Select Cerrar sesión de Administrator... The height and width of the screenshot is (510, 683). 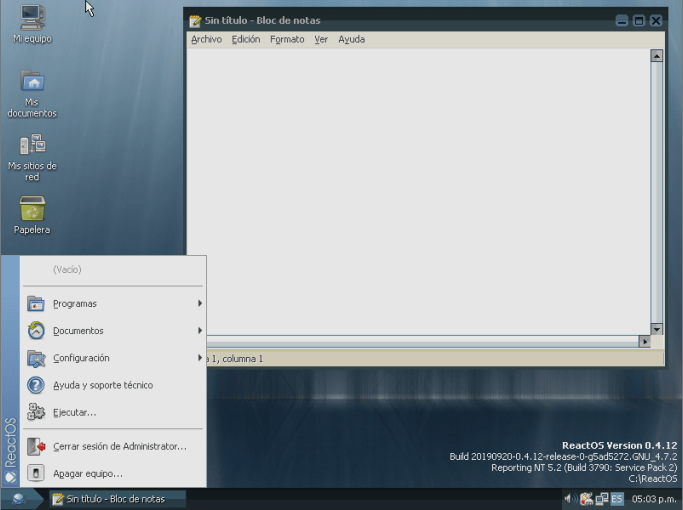(x=113, y=446)
